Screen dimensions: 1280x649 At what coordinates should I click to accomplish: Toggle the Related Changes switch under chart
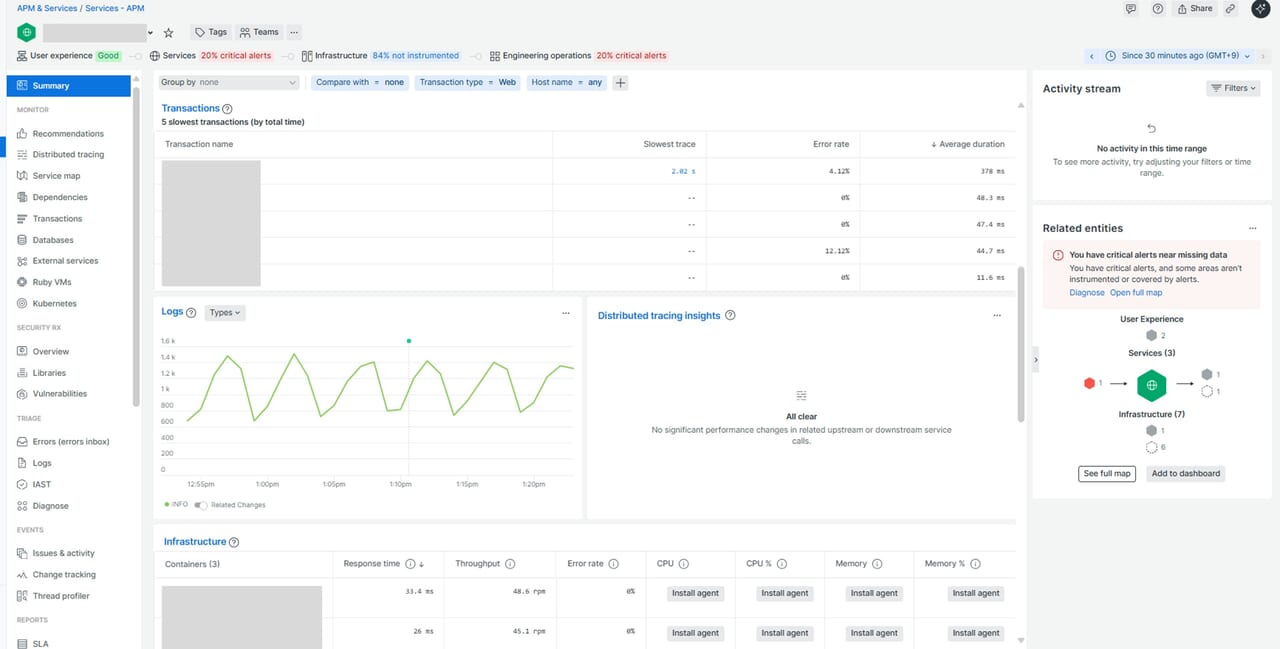coord(201,505)
